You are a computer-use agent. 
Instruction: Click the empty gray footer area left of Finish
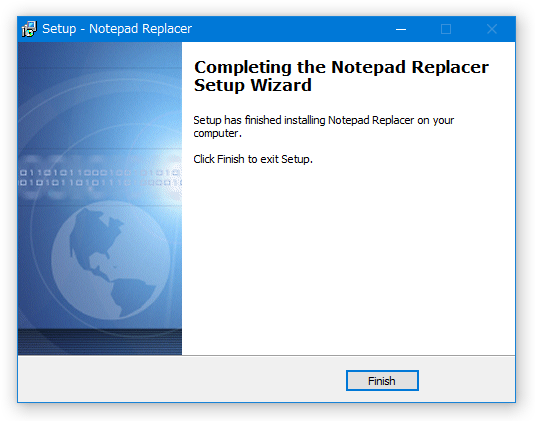pos(181,379)
